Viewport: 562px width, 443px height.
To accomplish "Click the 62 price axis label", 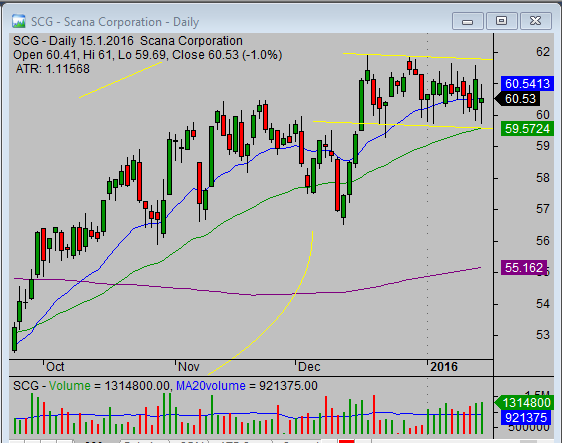I will (543, 52).
